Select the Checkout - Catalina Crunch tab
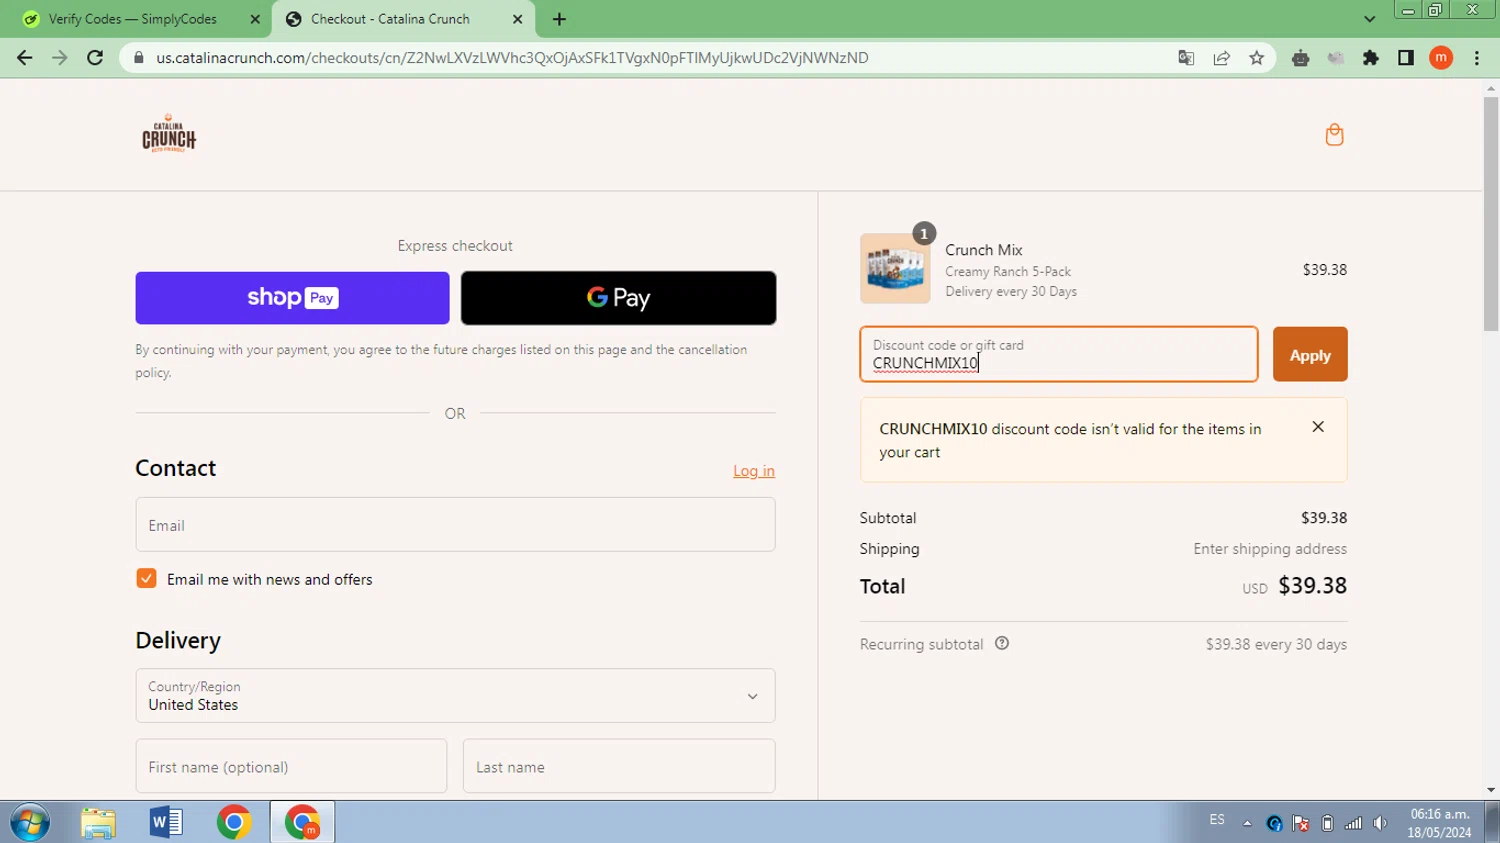This screenshot has height=843, width=1500. click(390, 19)
